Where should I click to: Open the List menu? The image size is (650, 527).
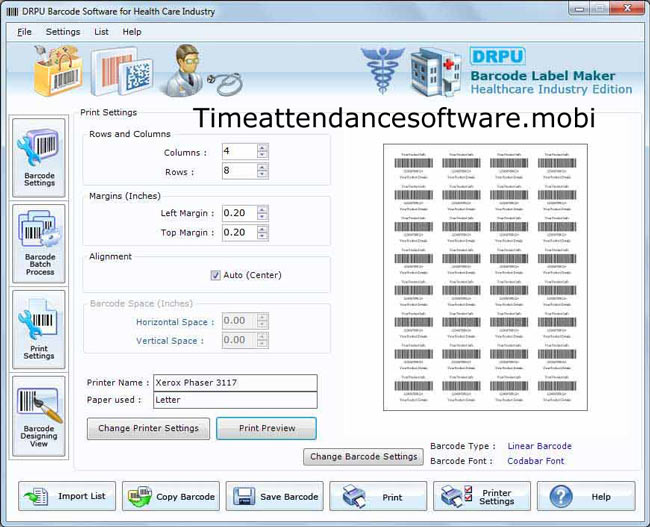[x=101, y=32]
